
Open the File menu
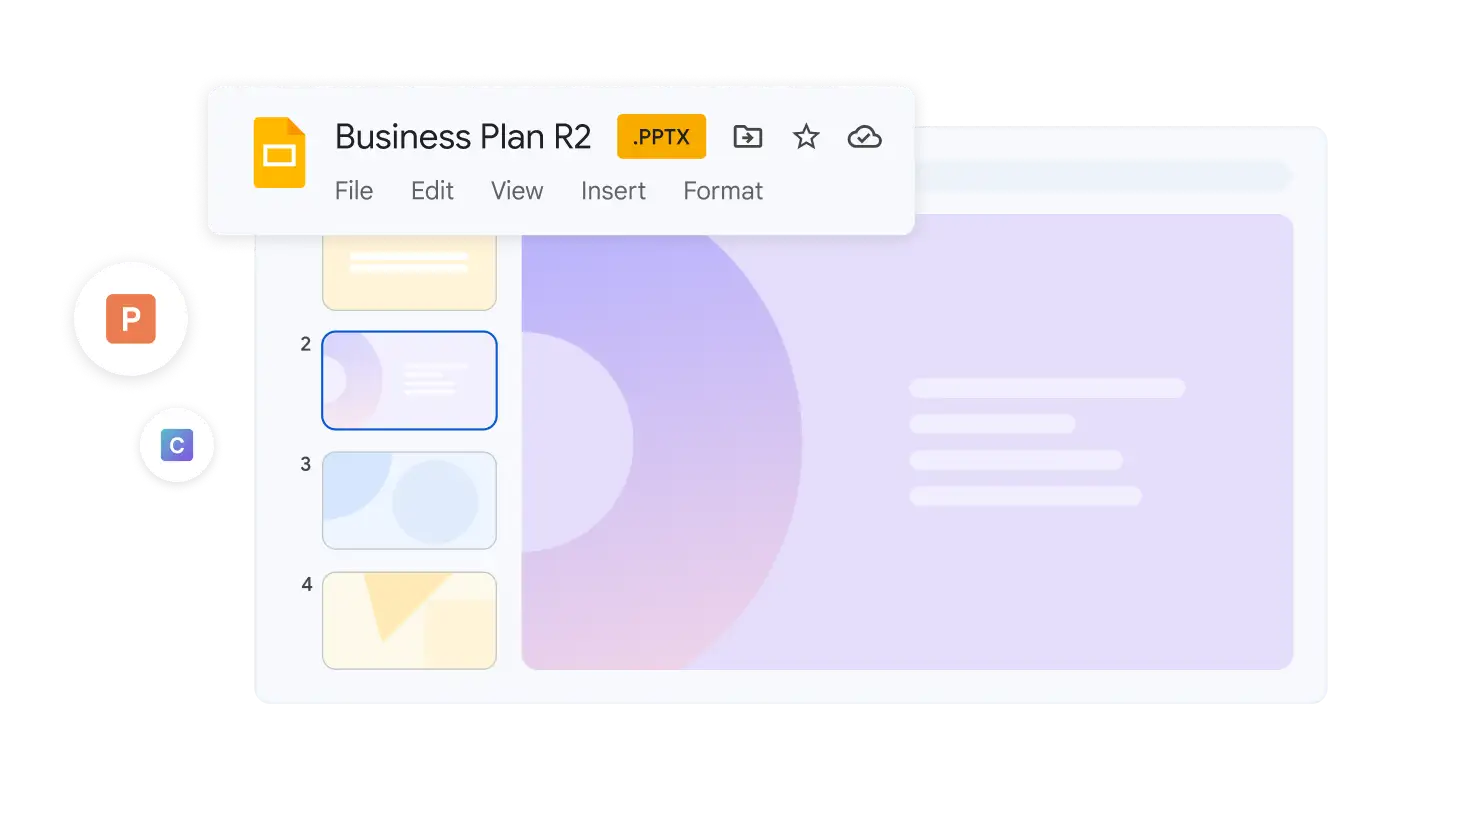pyautogui.click(x=354, y=191)
